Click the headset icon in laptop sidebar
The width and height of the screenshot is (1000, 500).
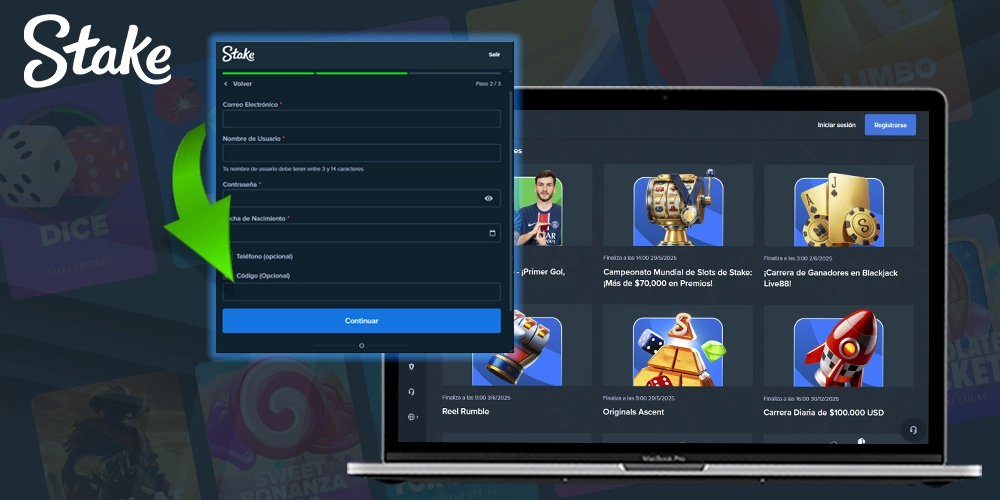coord(411,392)
